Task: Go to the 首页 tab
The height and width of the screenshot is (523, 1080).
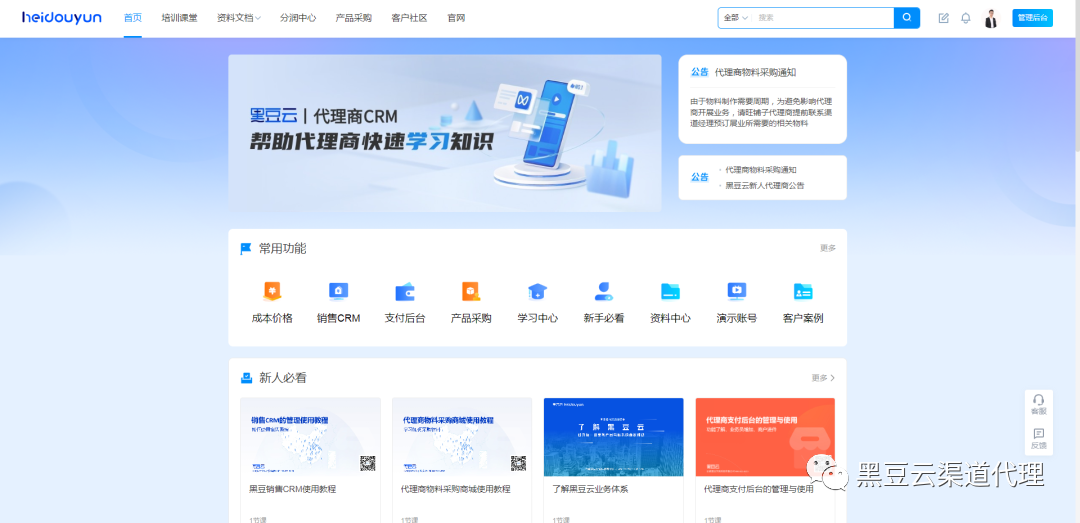Action: tap(133, 18)
